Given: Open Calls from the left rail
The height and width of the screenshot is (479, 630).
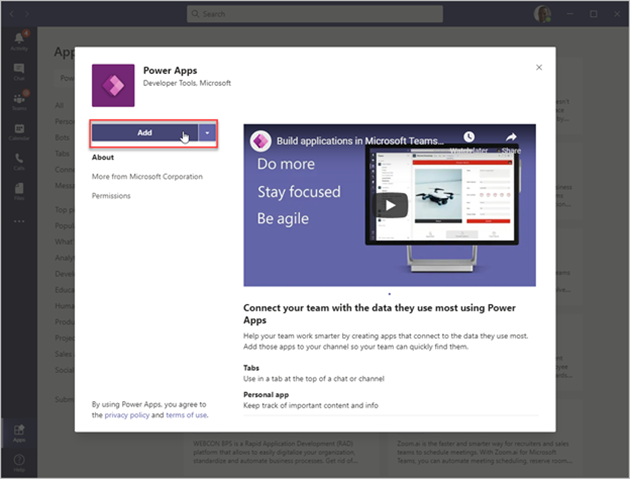Looking at the screenshot, I should 19,161.
